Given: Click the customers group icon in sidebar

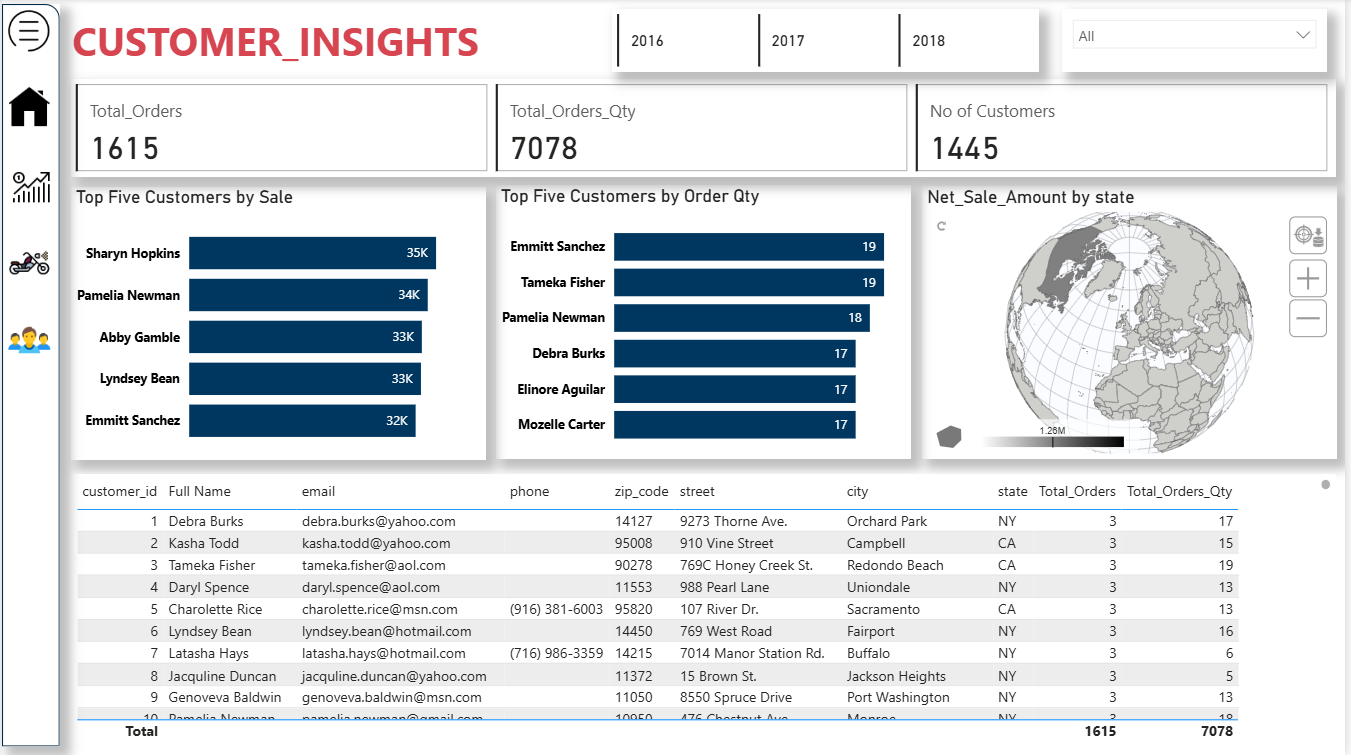Looking at the screenshot, I should pos(29,340).
